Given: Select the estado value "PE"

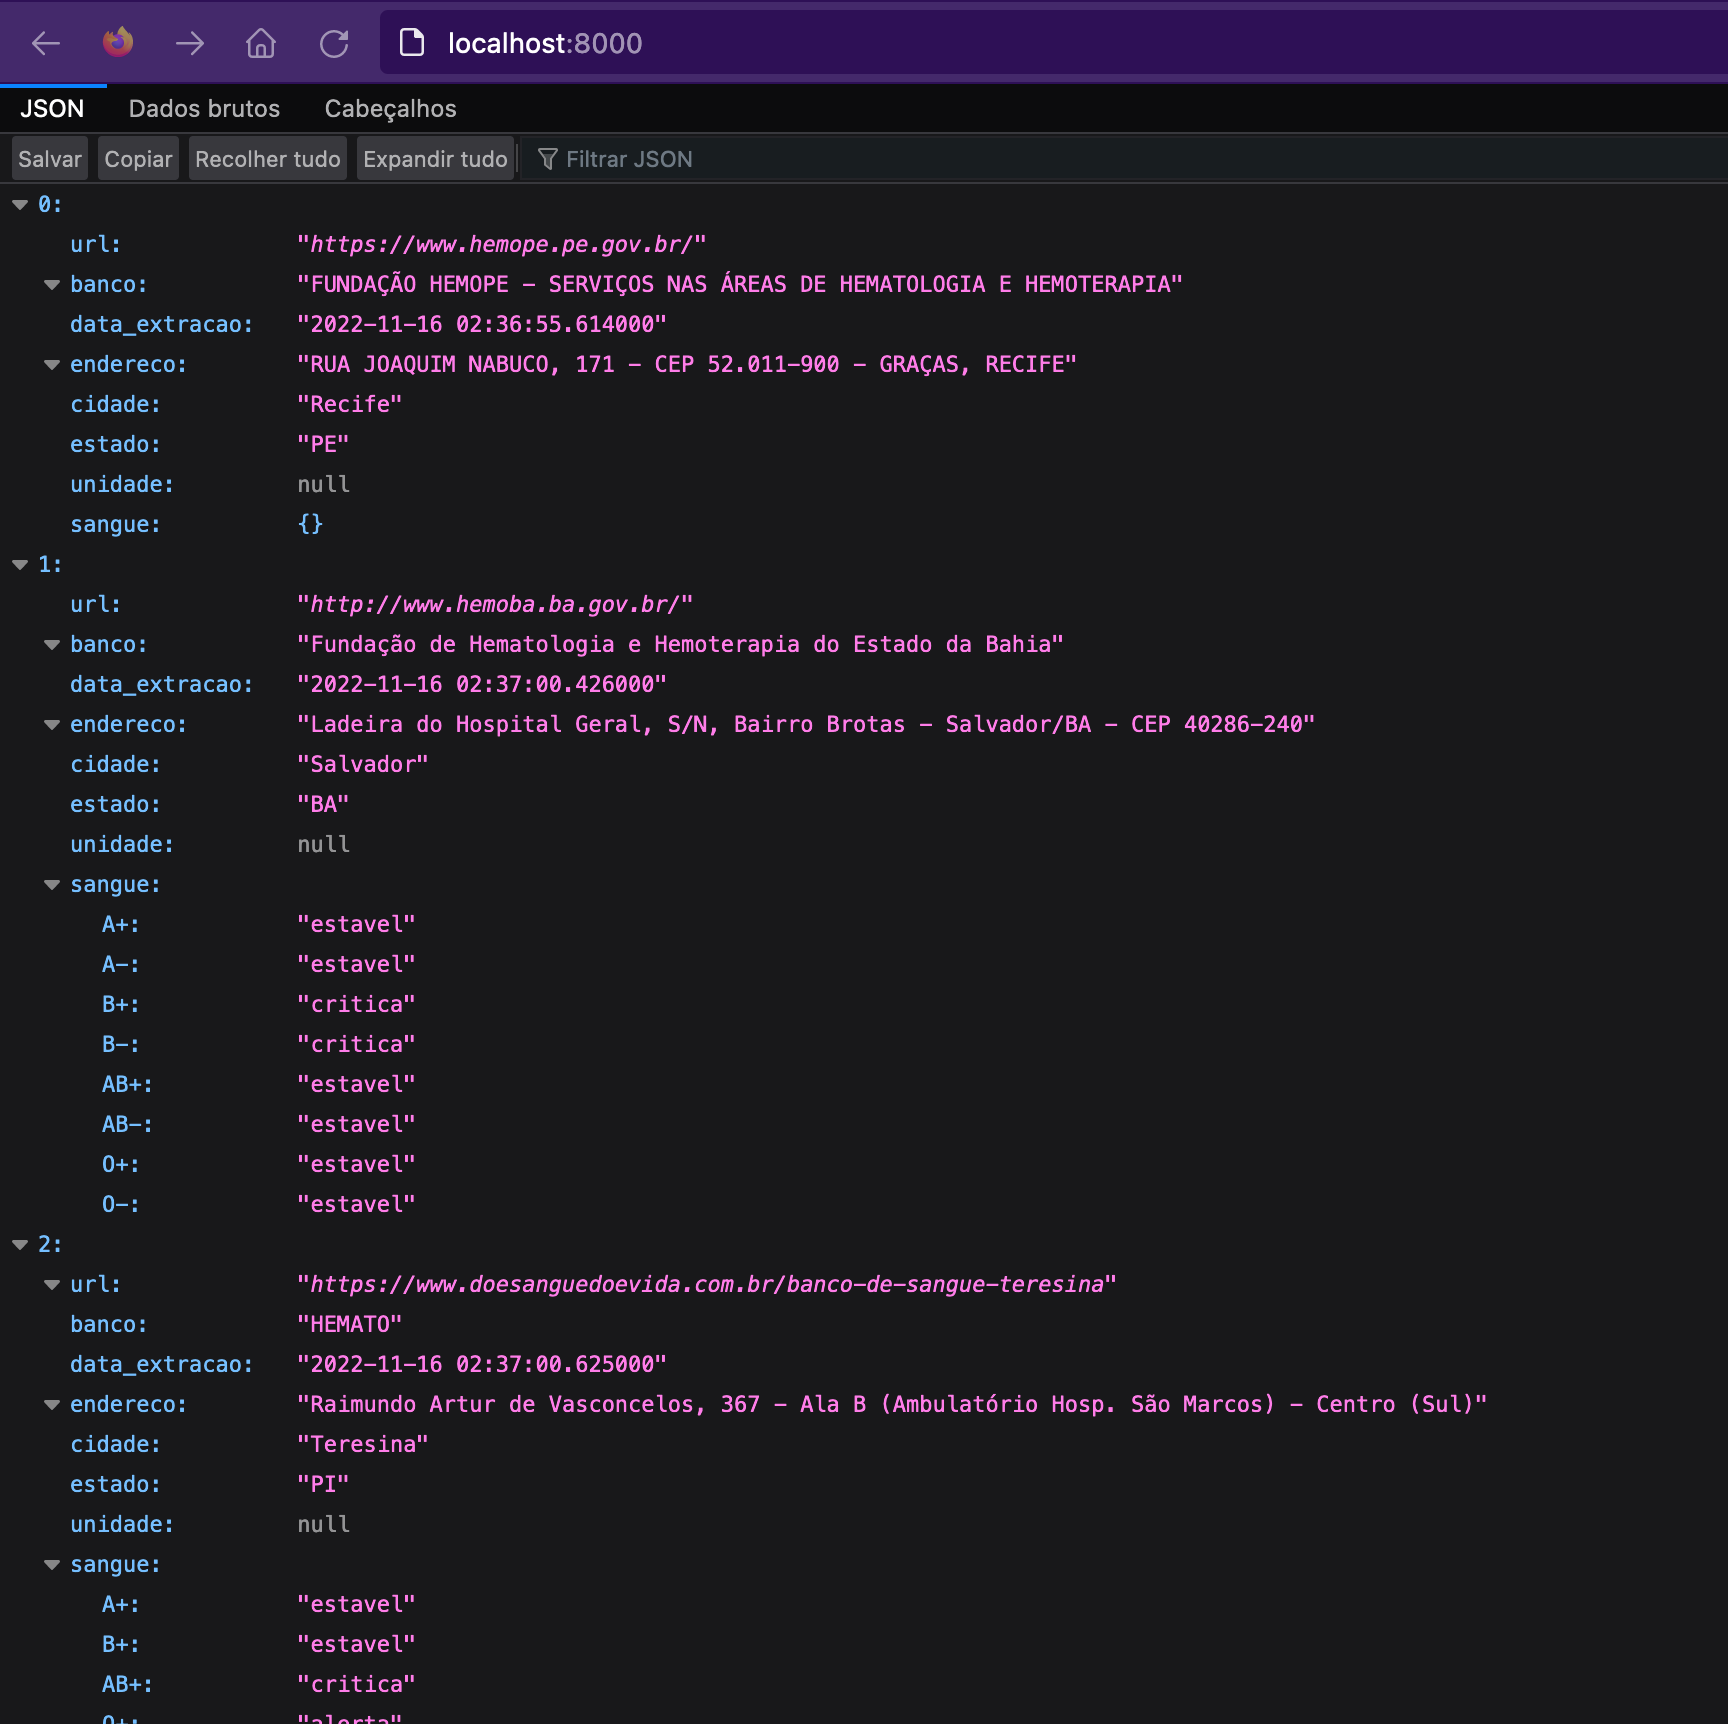Looking at the screenshot, I should coord(323,444).
